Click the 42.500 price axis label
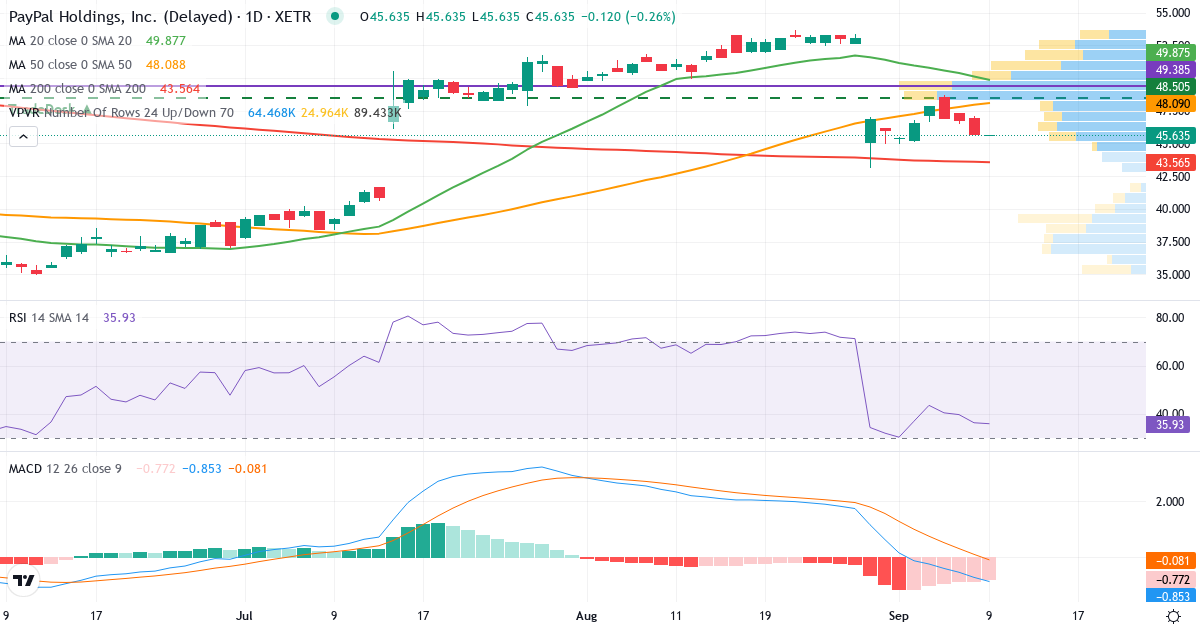The height and width of the screenshot is (630, 1200). click(x=1171, y=176)
